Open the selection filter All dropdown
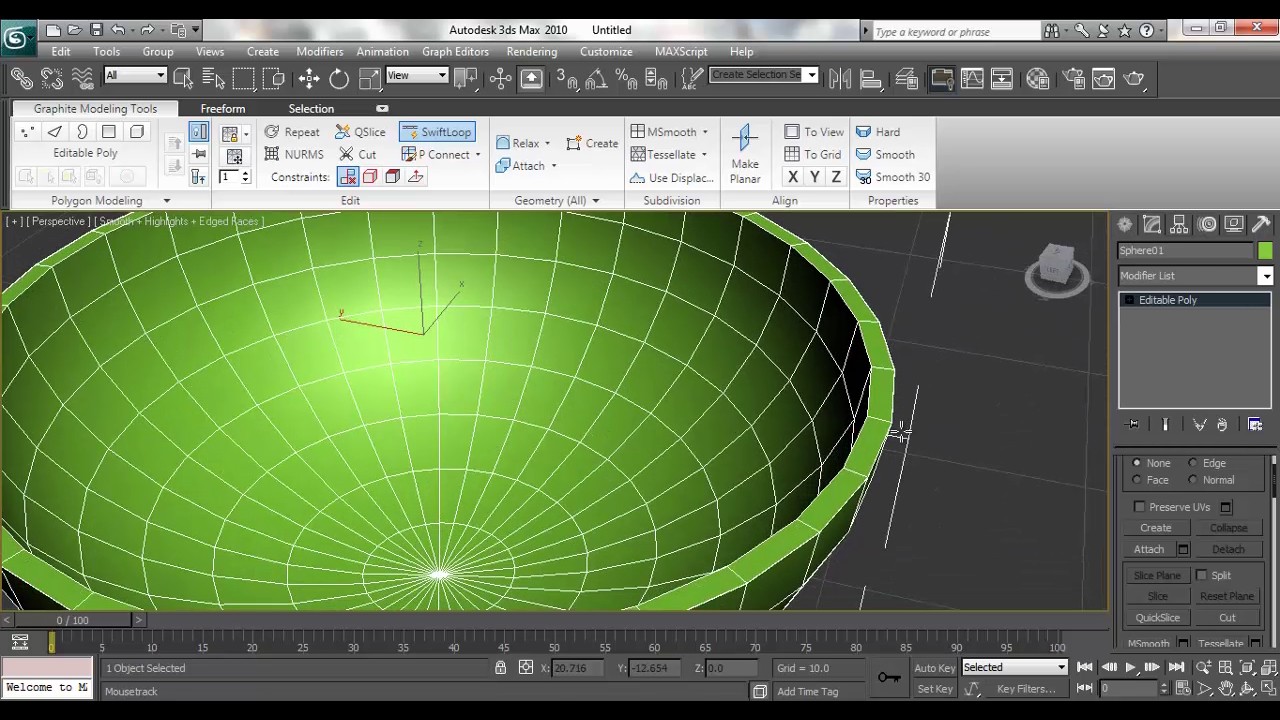This screenshot has width=1280, height=720. pos(135,75)
